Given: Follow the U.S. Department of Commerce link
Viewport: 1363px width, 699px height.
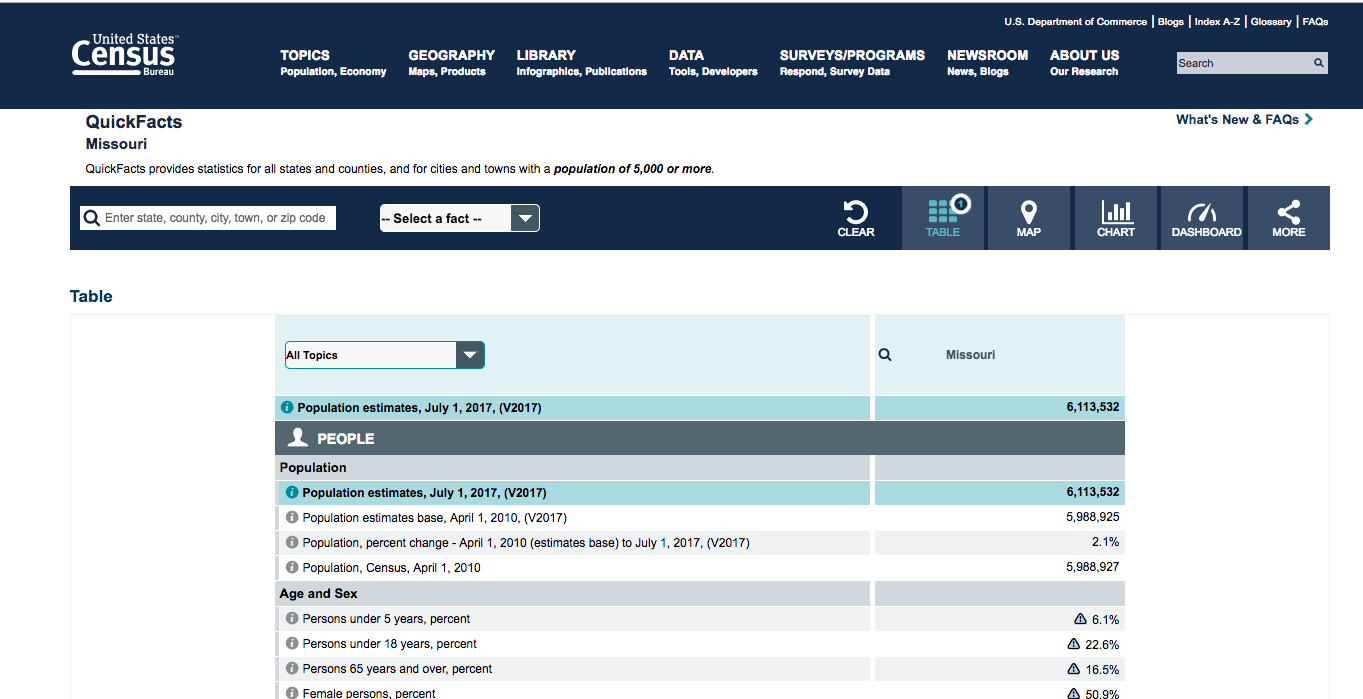Looking at the screenshot, I should [x=1075, y=22].
